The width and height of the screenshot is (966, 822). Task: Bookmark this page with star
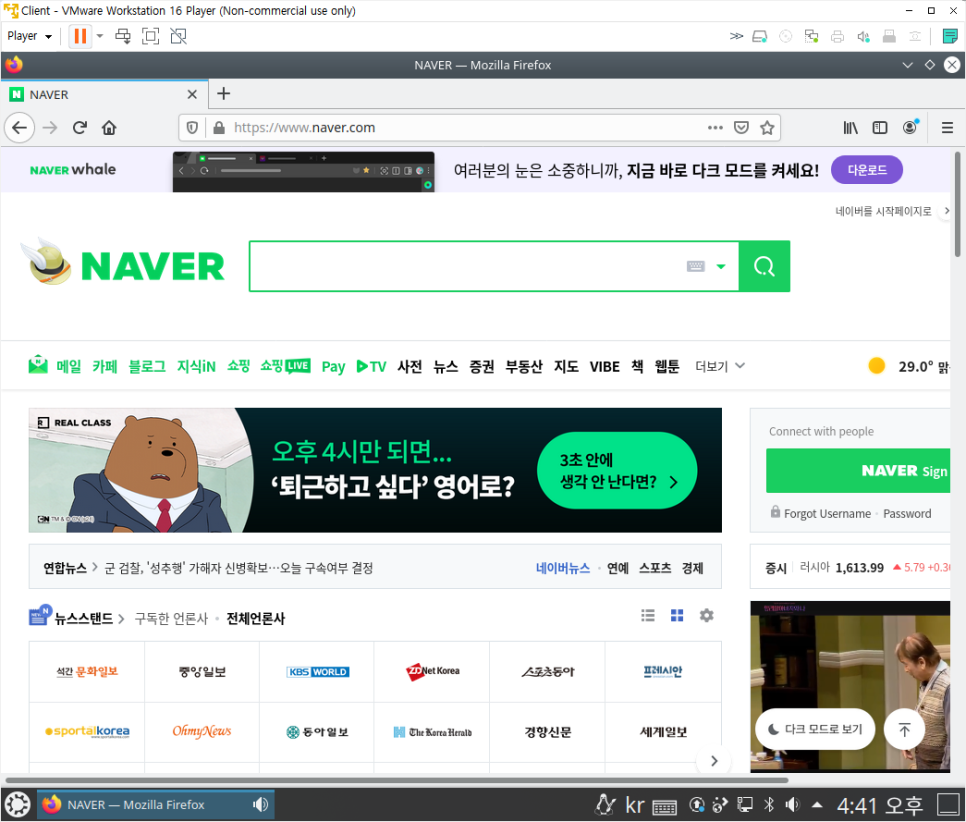coord(767,128)
